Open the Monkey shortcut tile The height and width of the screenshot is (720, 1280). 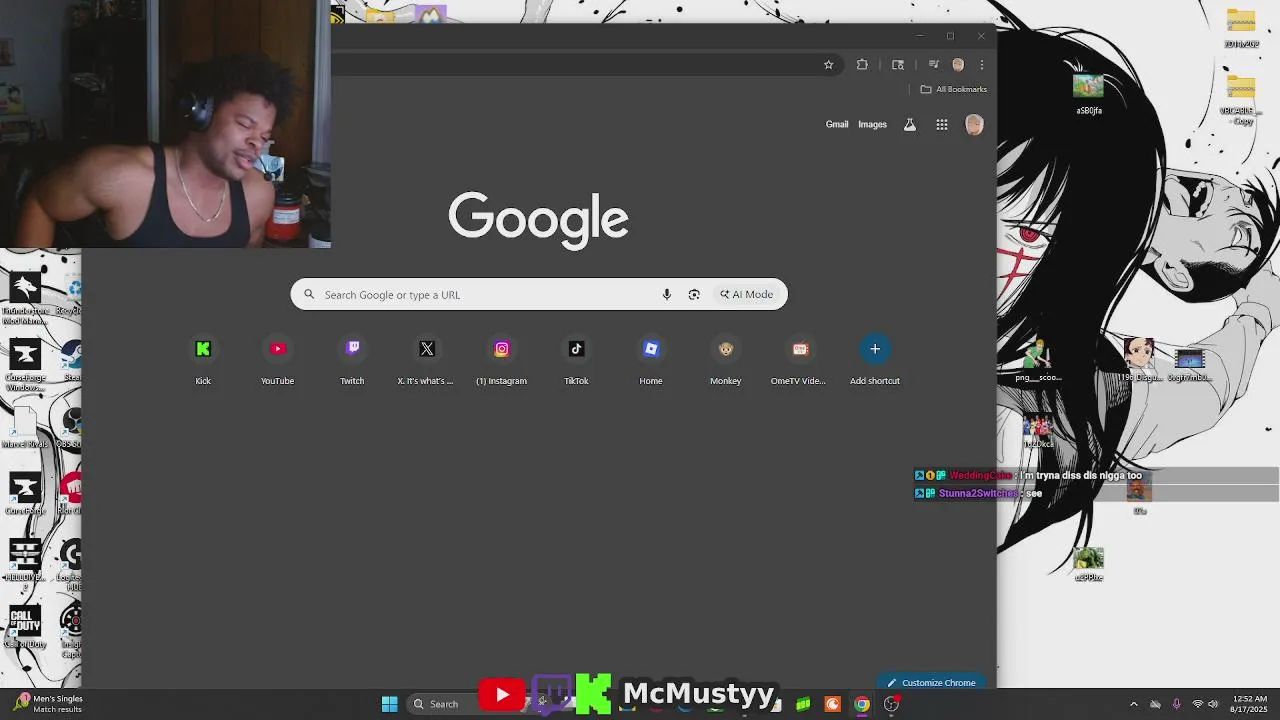coord(725,360)
